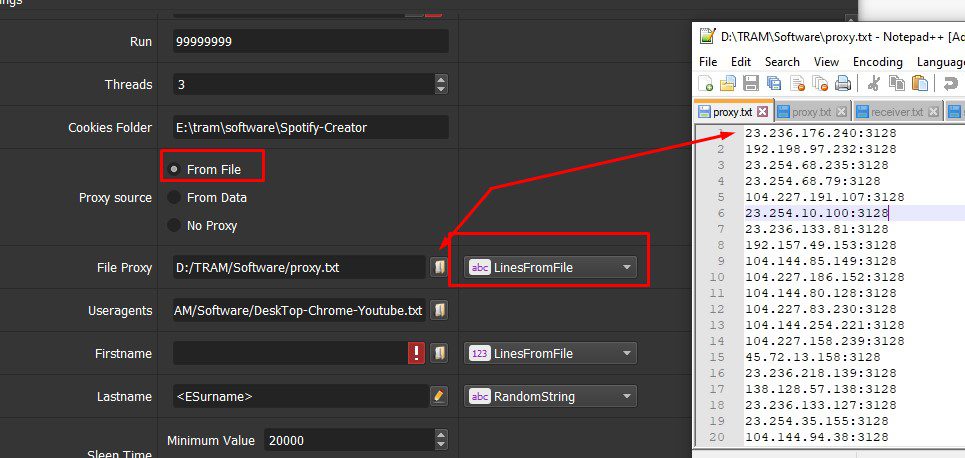The height and width of the screenshot is (458, 965).
Task: Click the line 23.254.35.155:3128
Action: pyautogui.click(x=817, y=421)
